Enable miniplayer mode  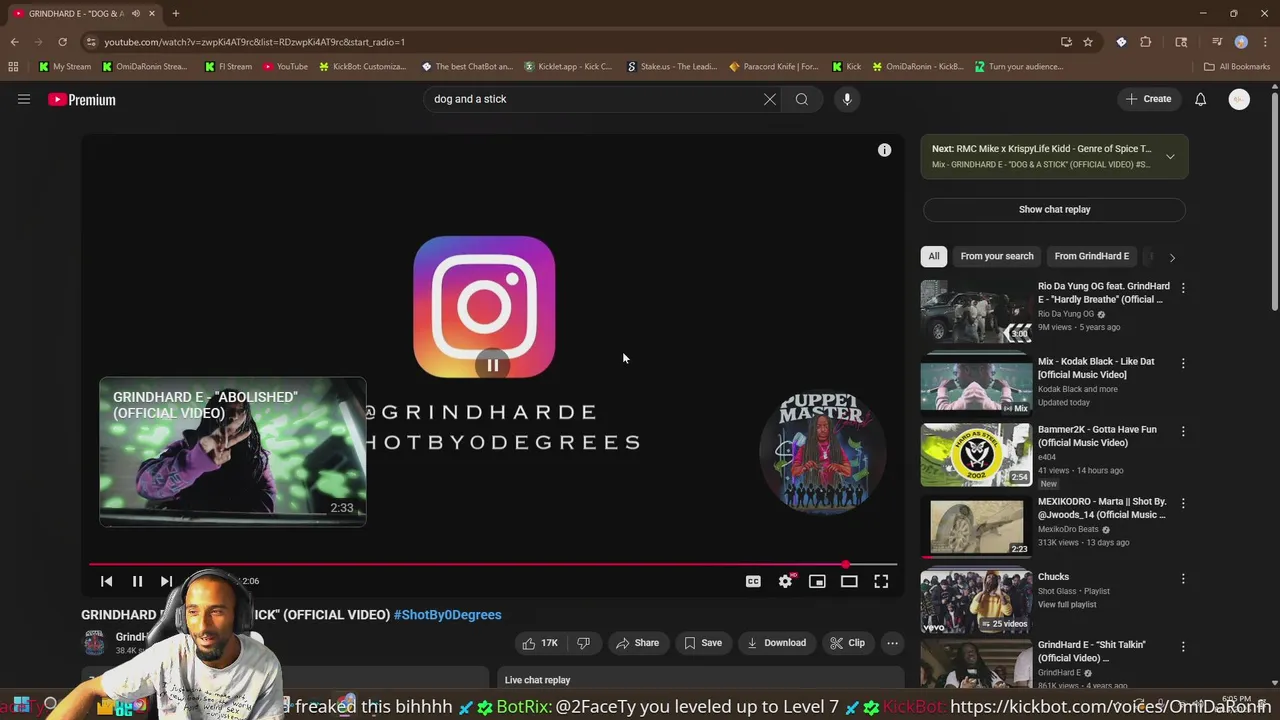817,581
